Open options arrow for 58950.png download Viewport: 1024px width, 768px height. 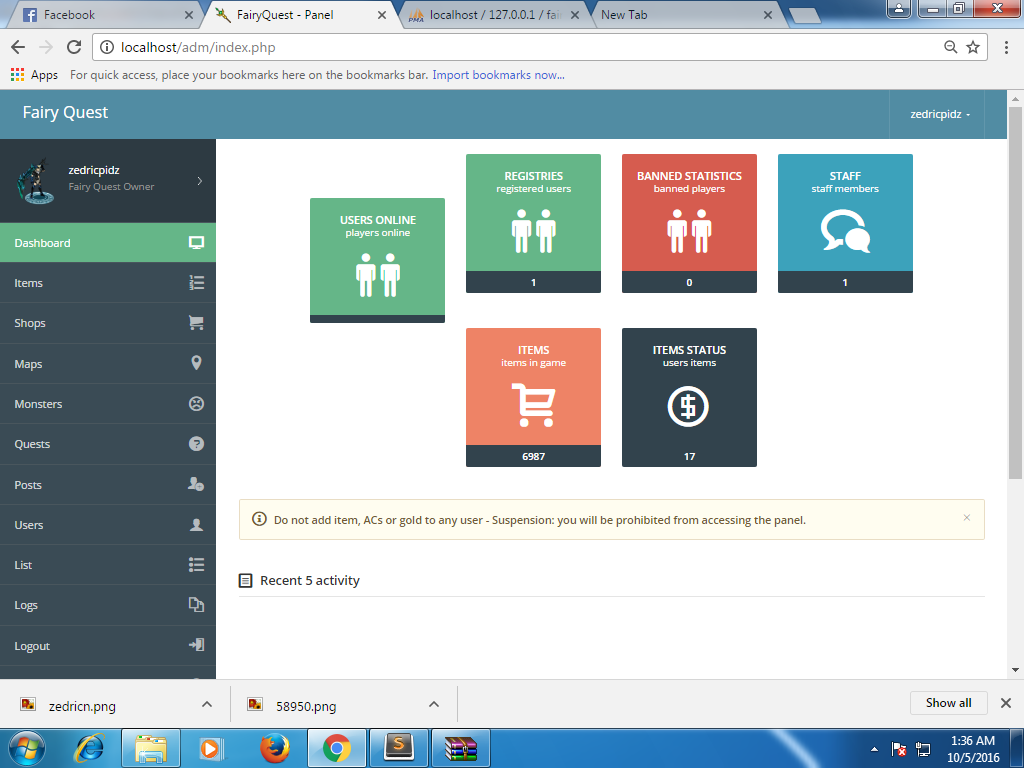[434, 704]
